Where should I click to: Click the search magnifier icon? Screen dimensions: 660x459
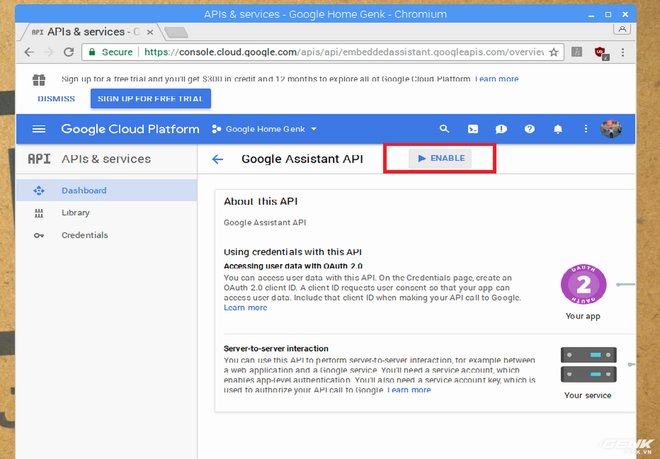click(444, 129)
